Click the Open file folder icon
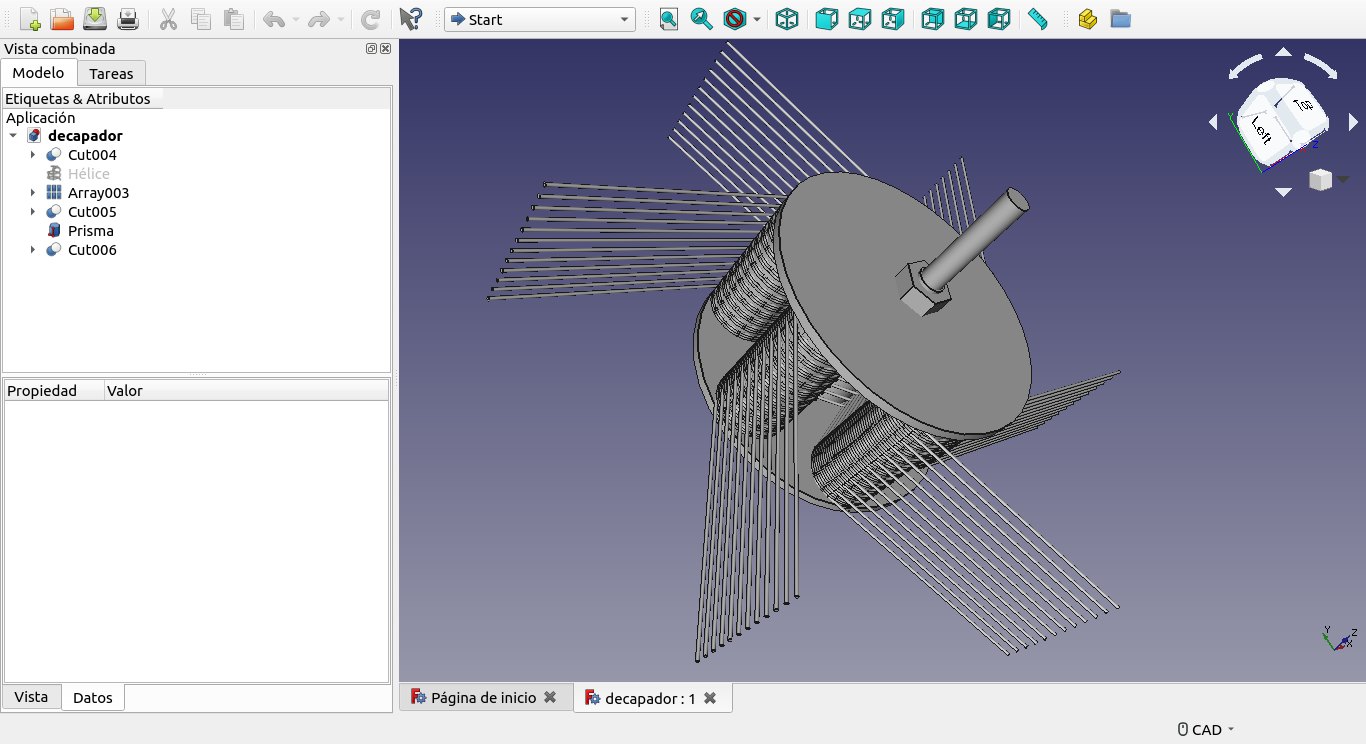1366x744 pixels. point(62,19)
